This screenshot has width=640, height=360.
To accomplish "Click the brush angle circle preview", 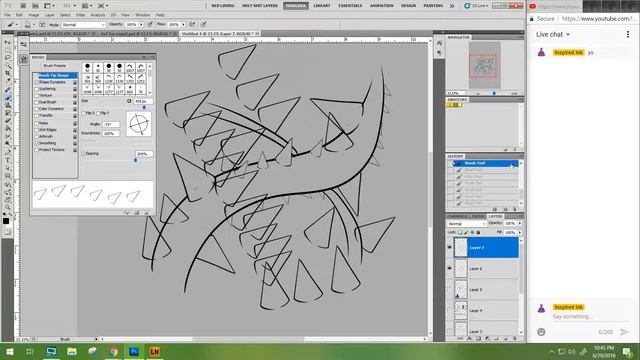I will (139, 124).
